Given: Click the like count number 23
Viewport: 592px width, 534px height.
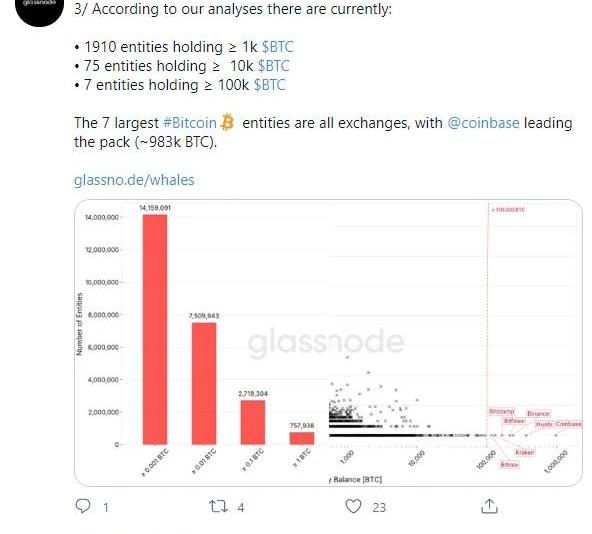Looking at the screenshot, I should 379,507.
